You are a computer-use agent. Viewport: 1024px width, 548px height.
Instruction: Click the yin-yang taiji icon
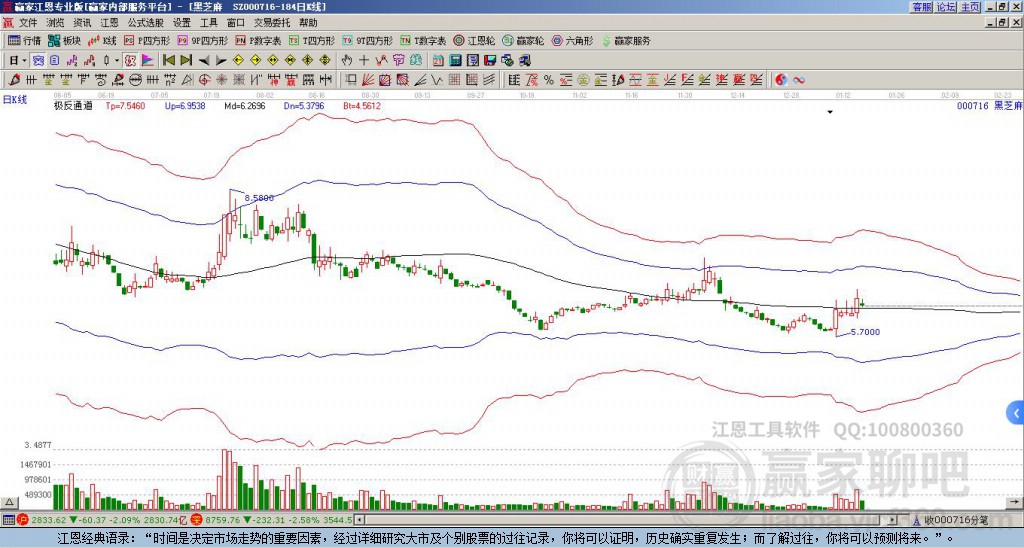click(781, 80)
